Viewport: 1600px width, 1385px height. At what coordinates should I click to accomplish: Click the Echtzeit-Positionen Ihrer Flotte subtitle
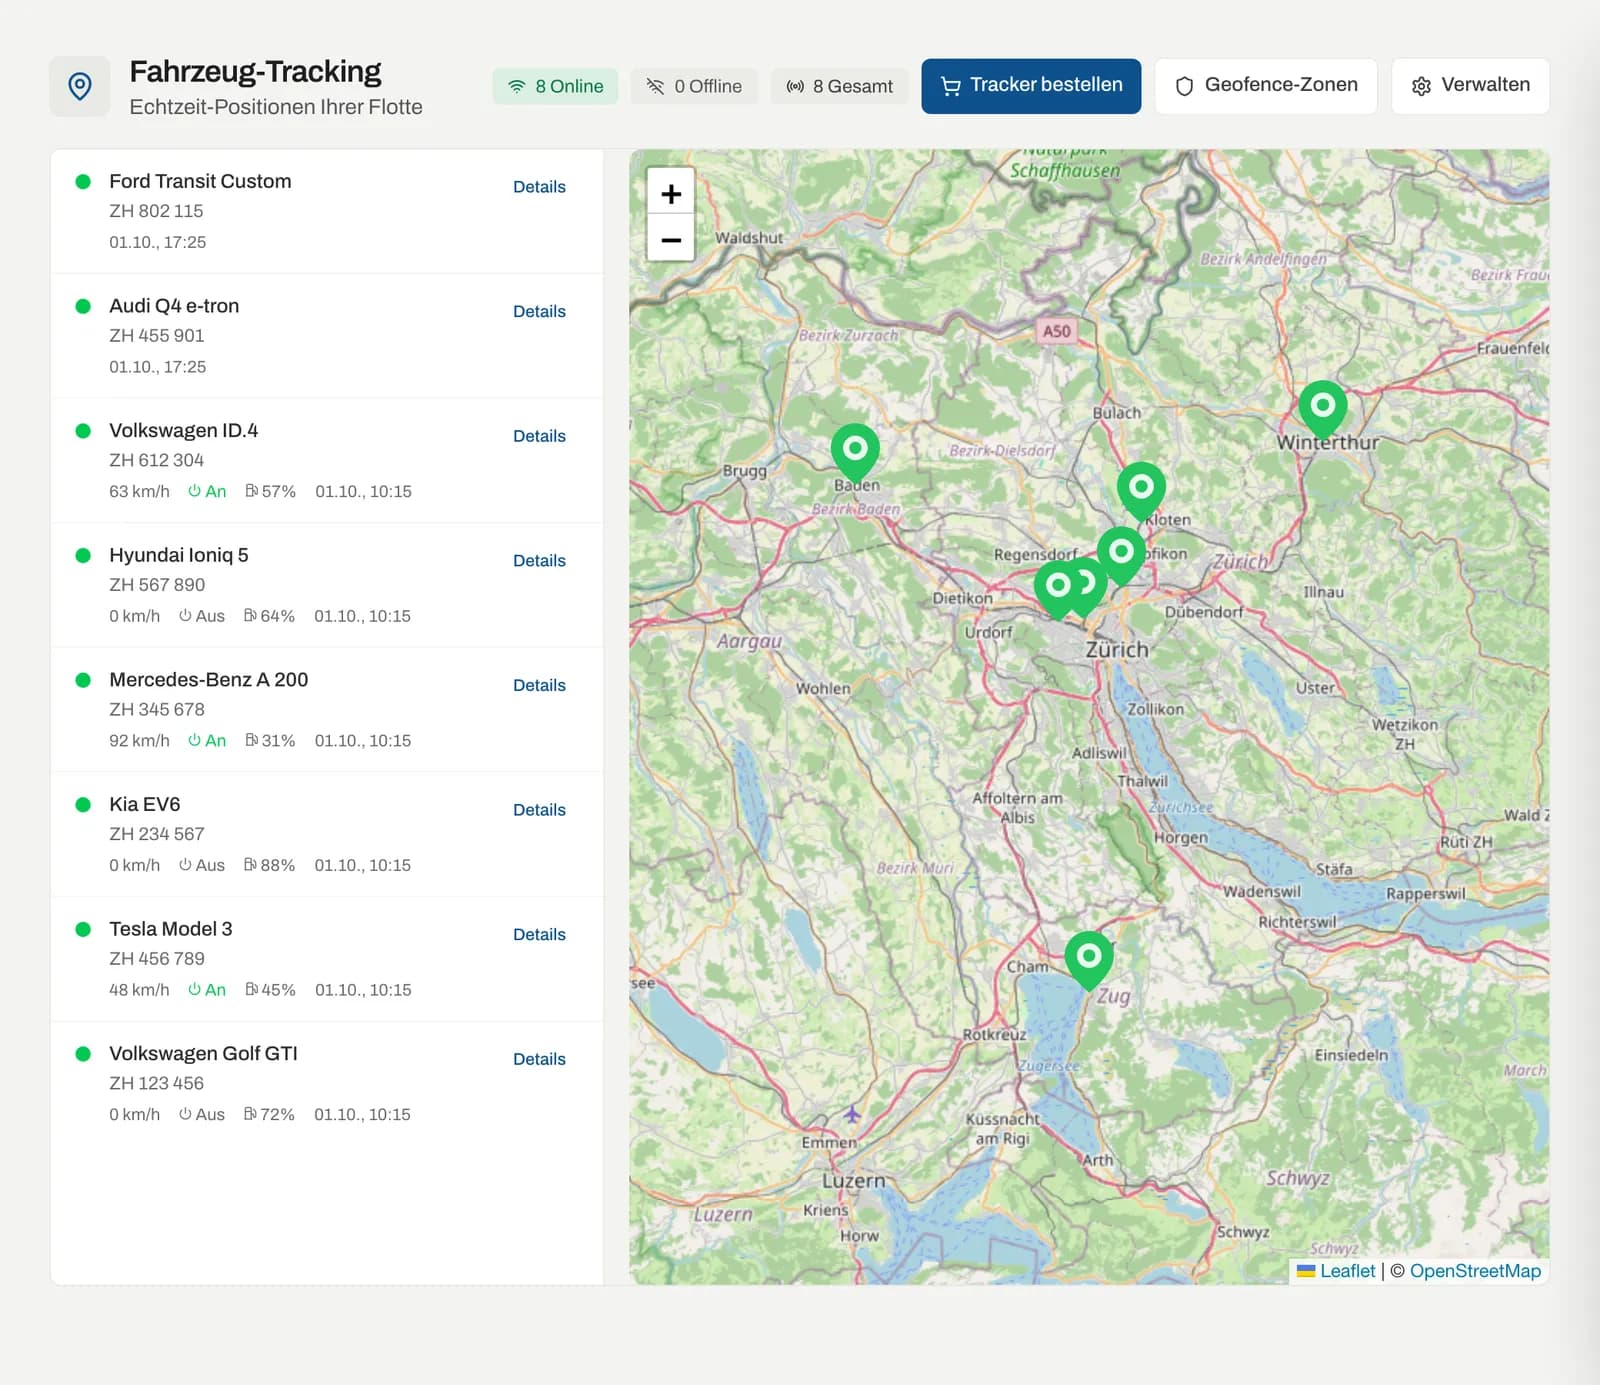[276, 107]
